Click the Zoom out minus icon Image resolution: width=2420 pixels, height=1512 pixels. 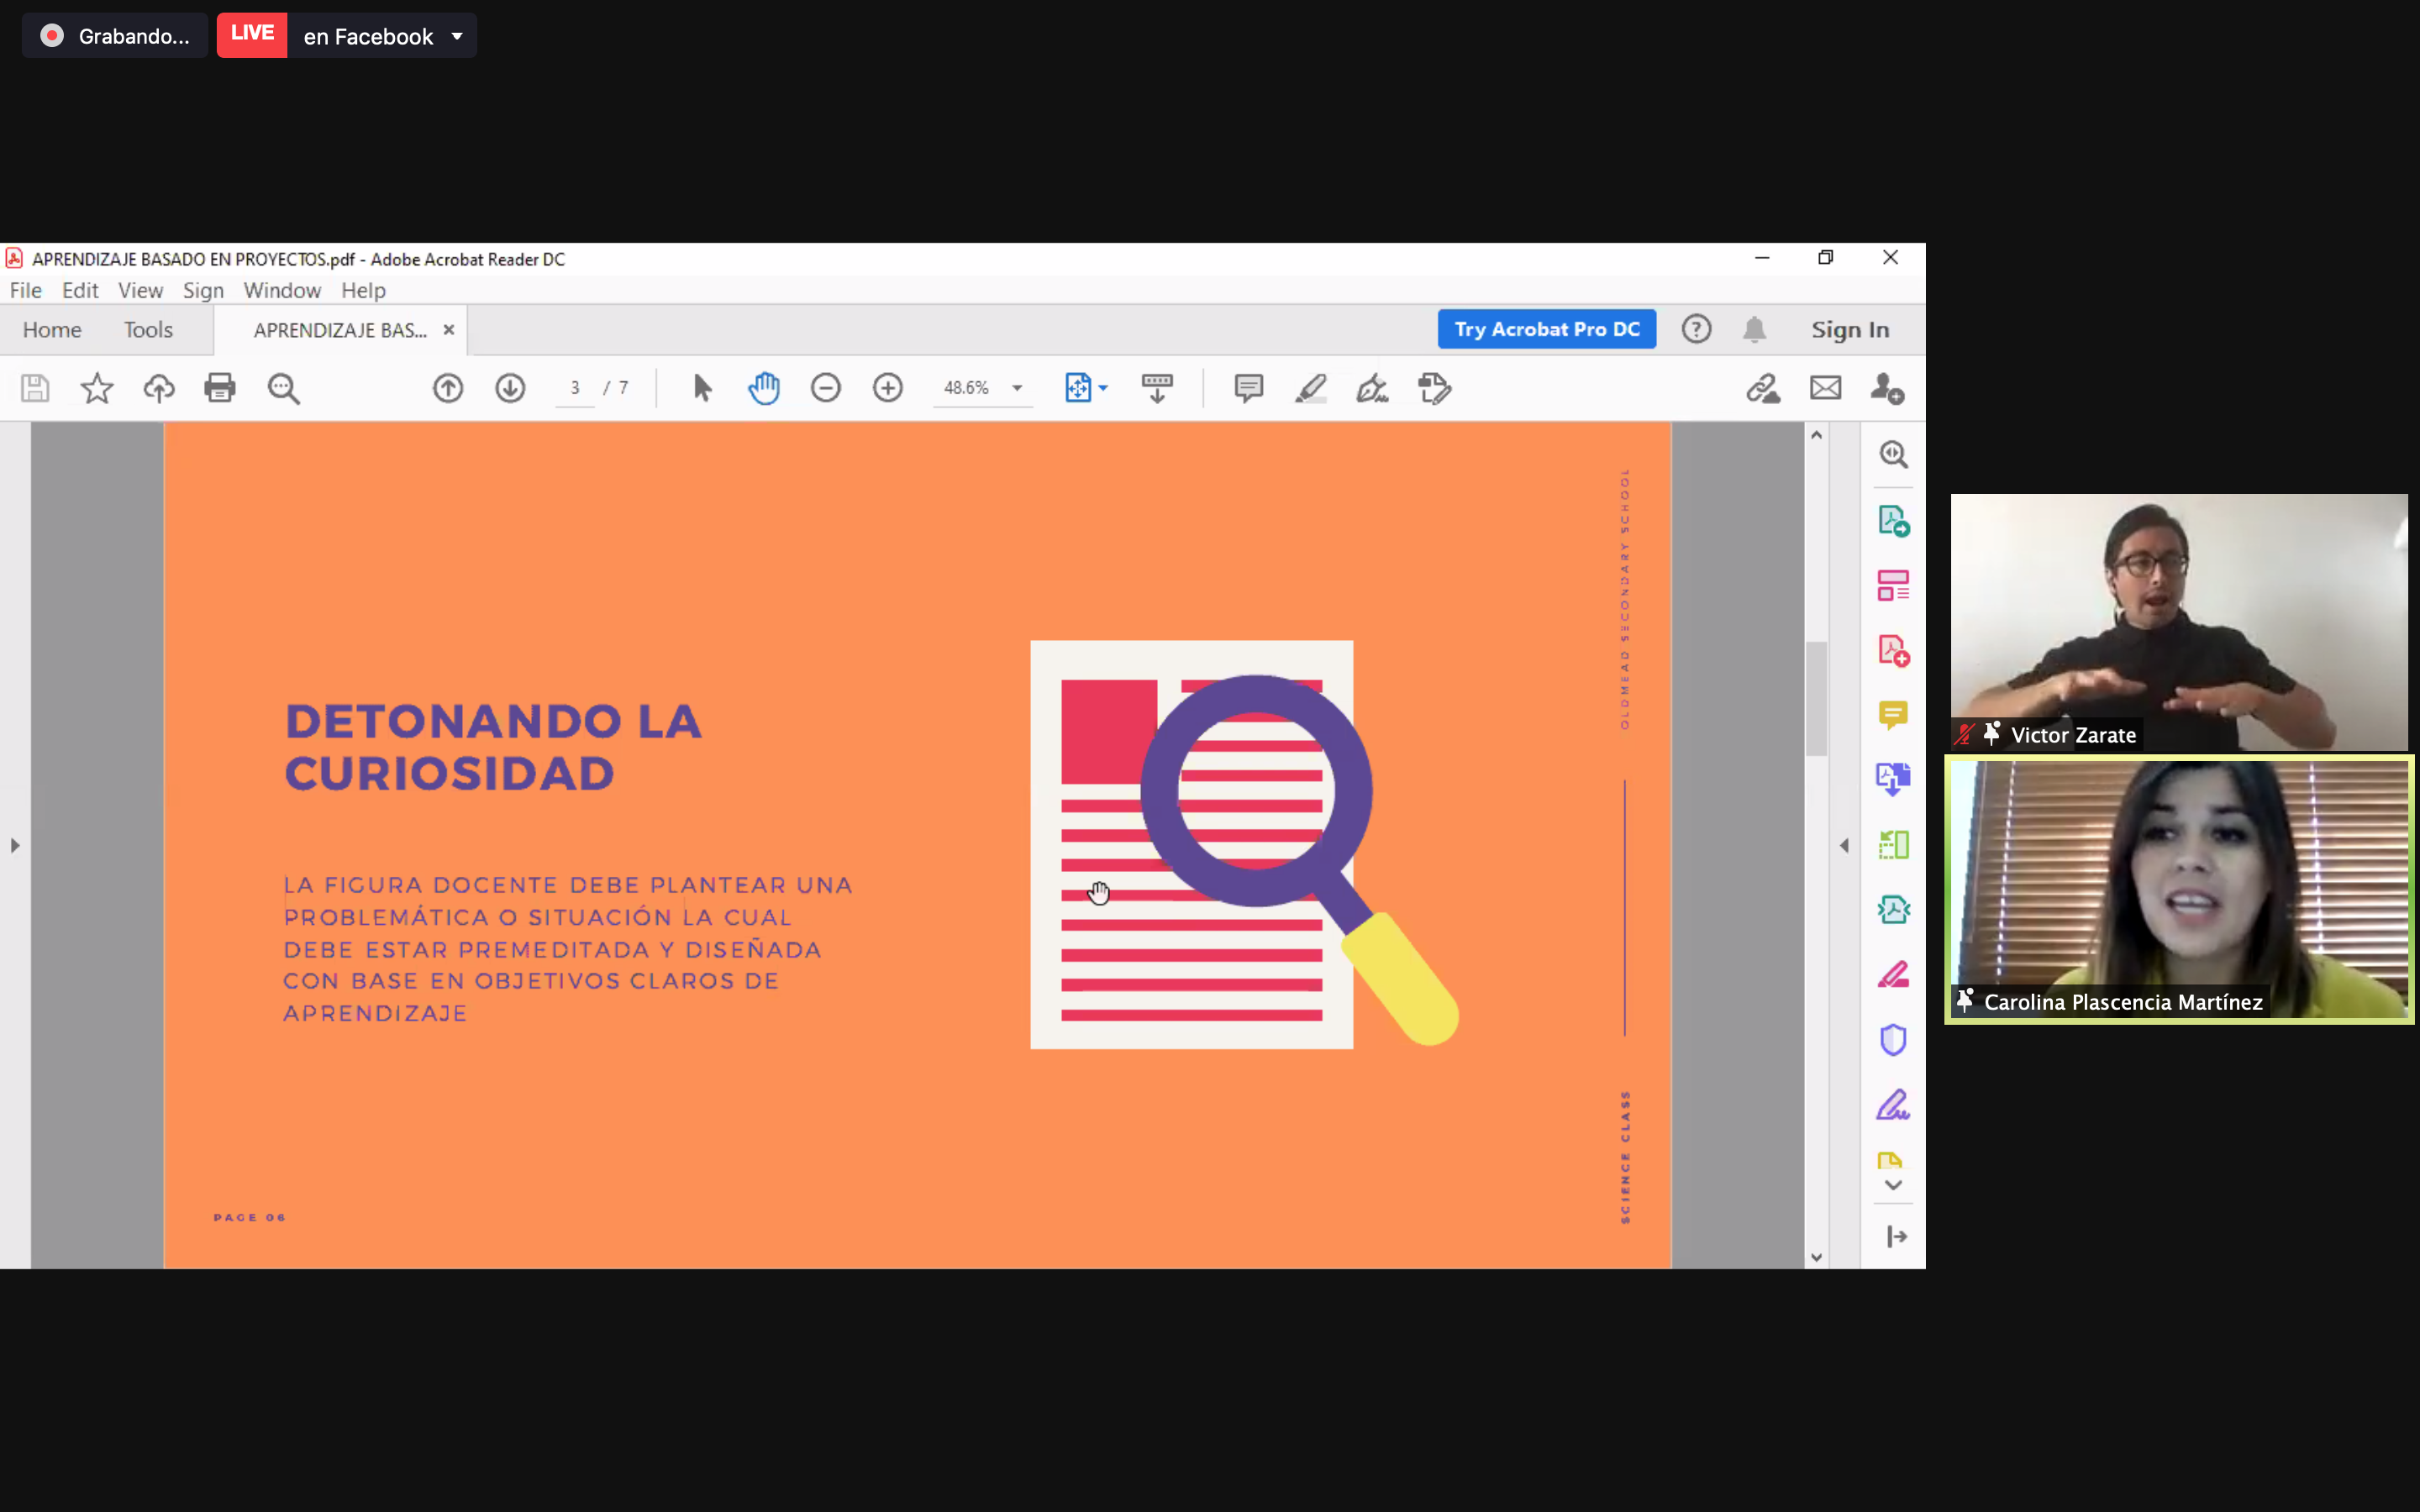[x=826, y=388]
